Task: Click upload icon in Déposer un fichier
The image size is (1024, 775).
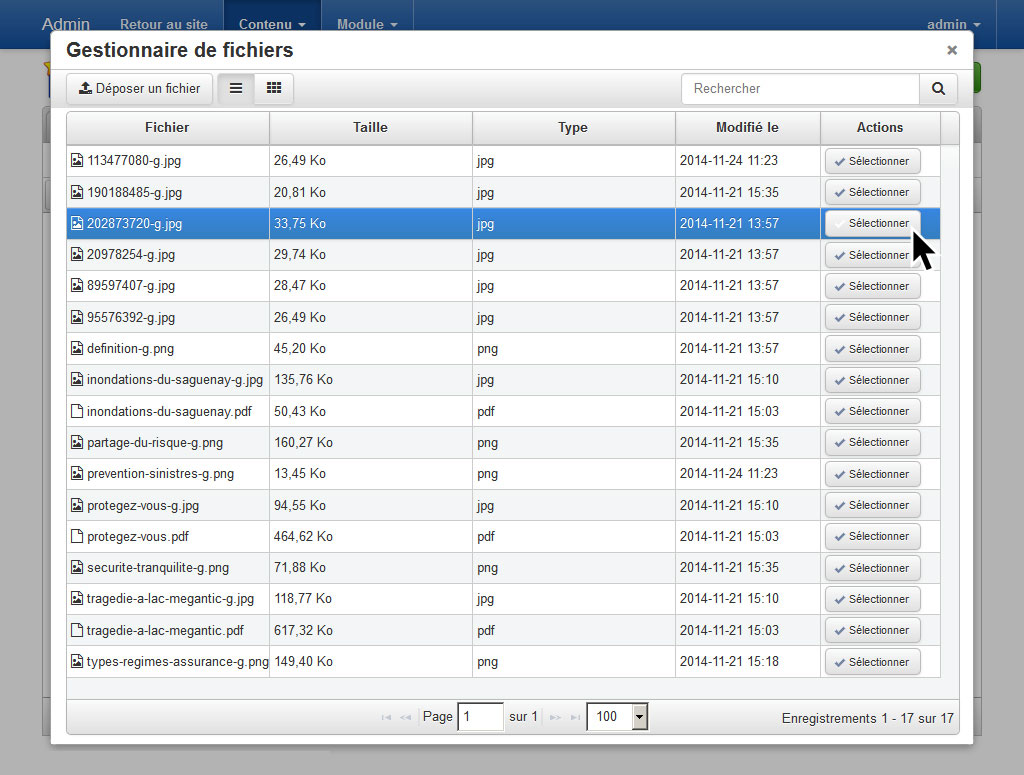Action: (x=85, y=89)
